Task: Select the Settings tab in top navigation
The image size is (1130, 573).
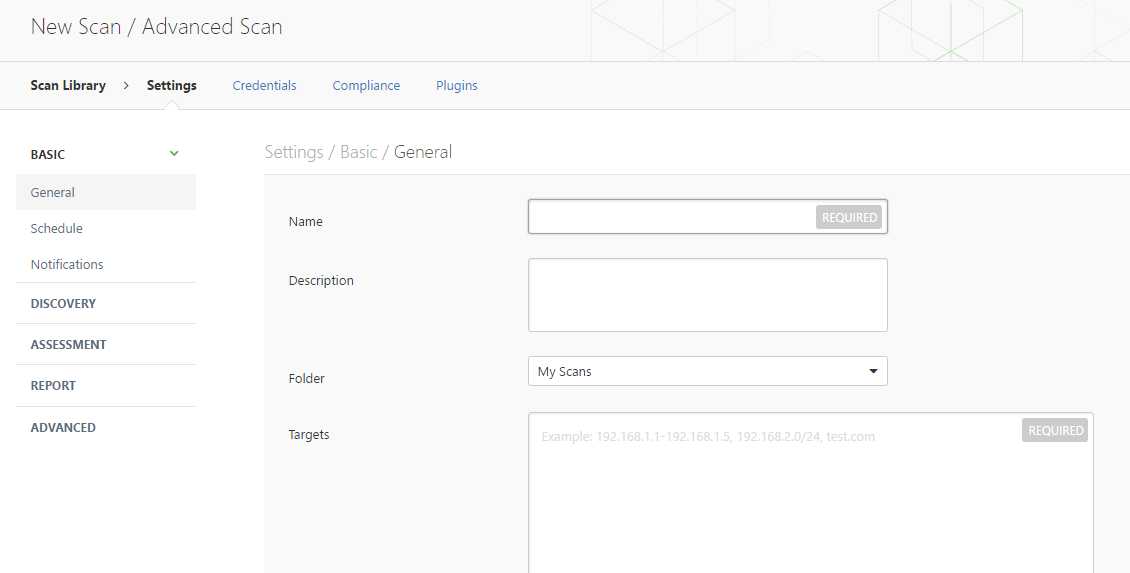Action: 172,86
